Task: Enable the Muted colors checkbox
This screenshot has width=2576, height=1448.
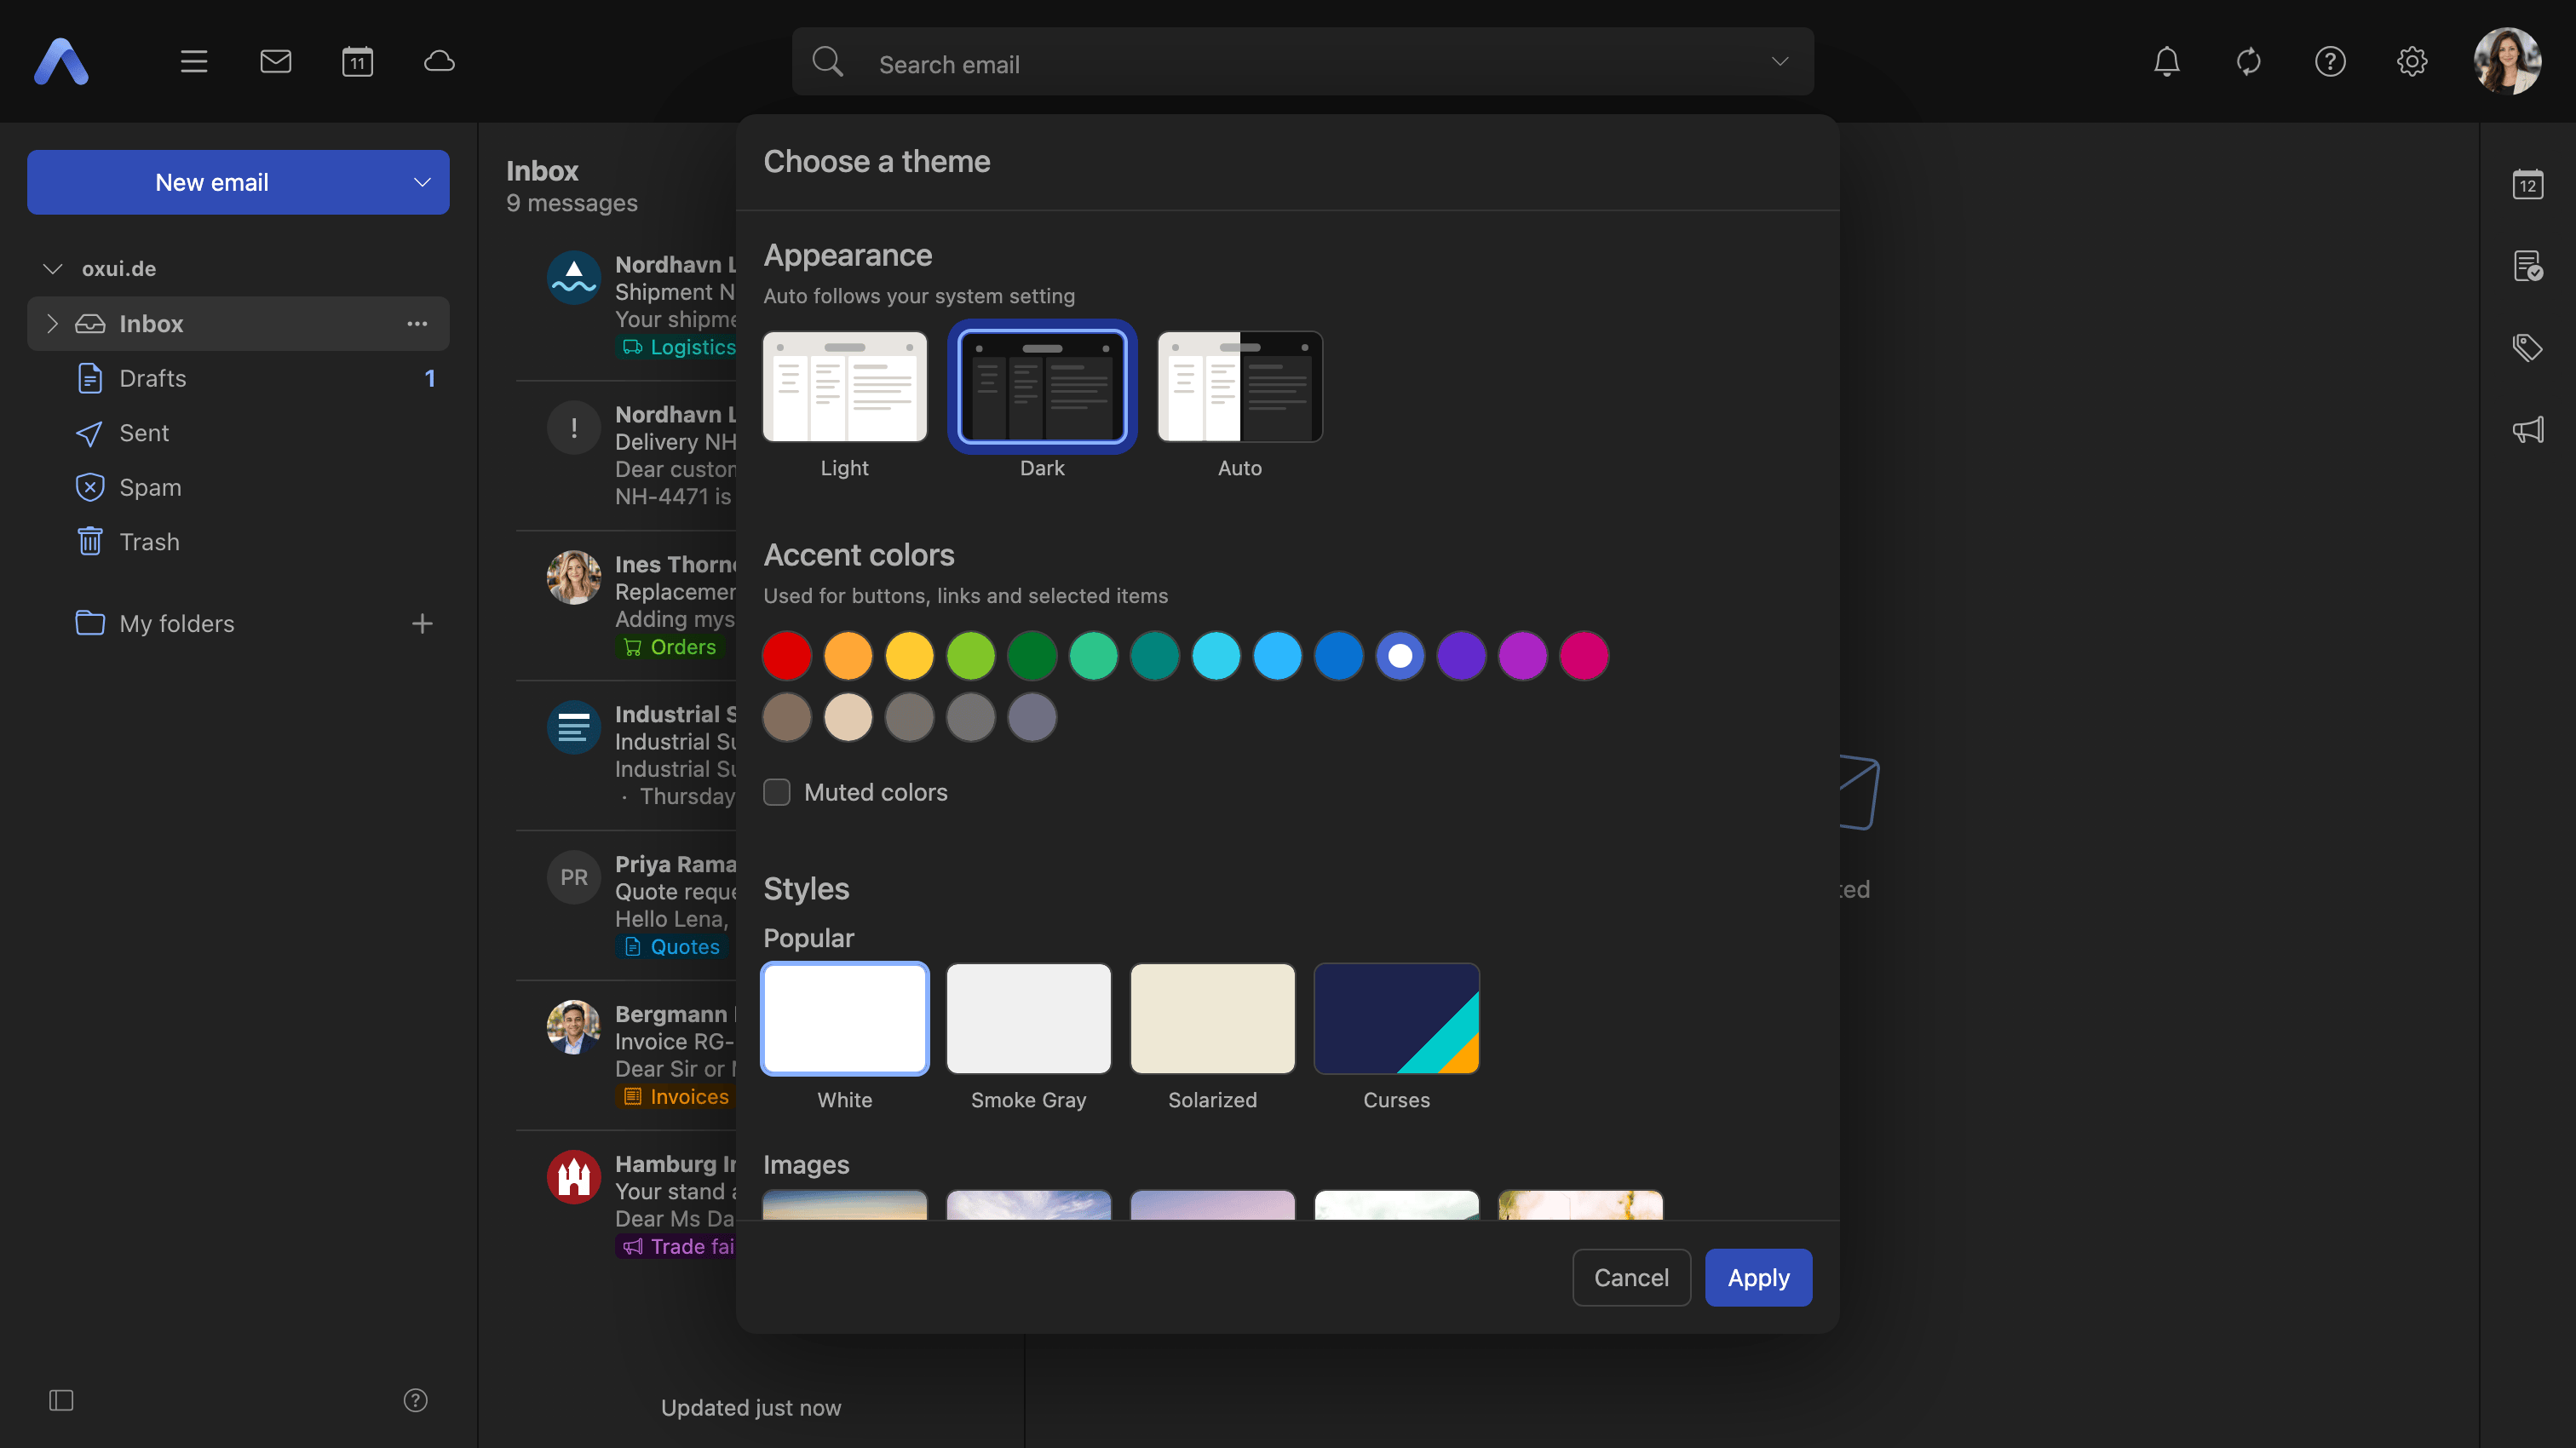Action: coord(777,793)
